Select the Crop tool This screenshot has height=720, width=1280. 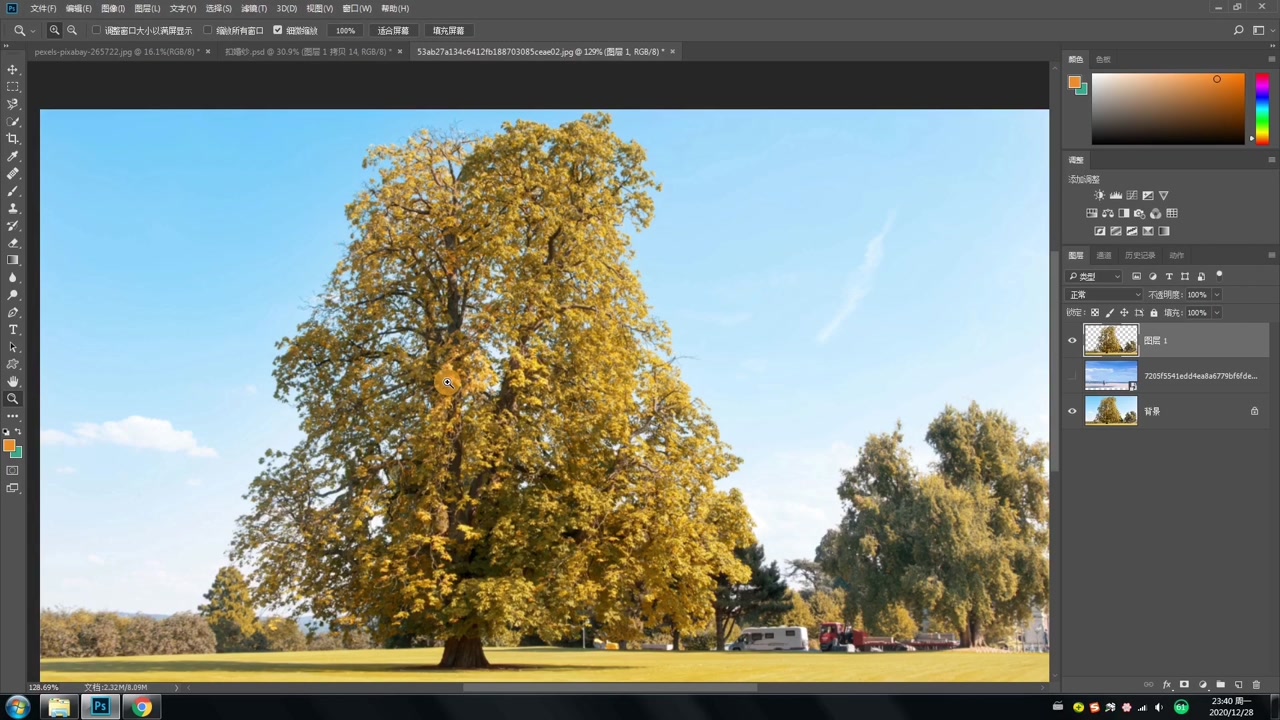(x=13, y=139)
